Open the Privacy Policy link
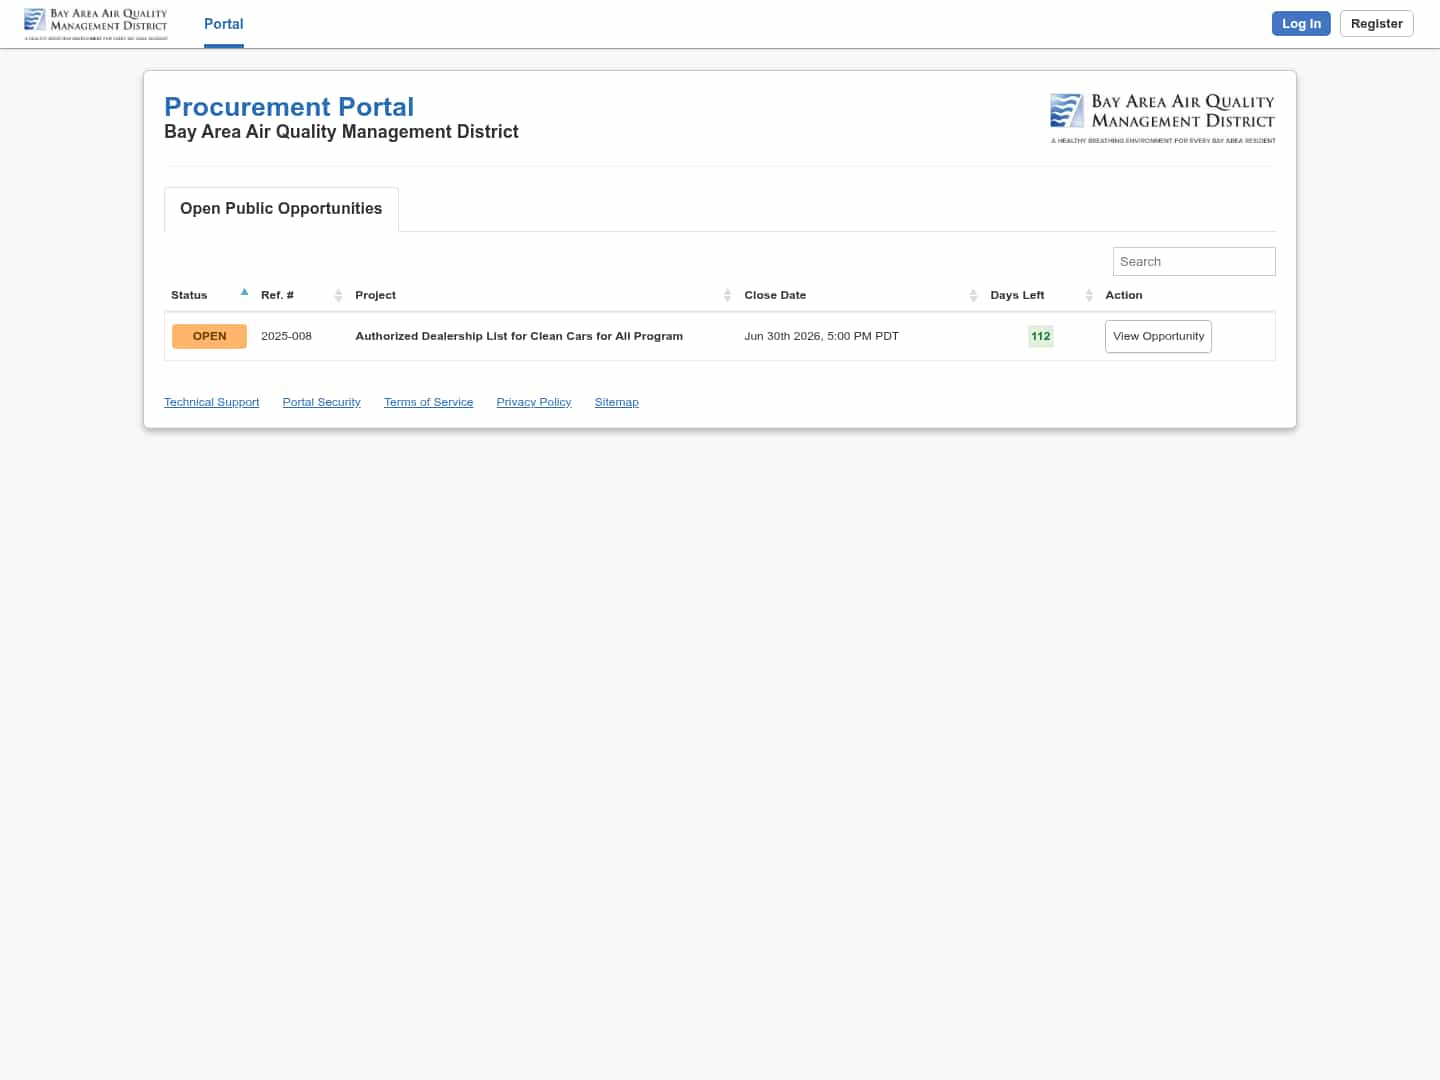Screen dimensions: 1440x1080 click(533, 402)
